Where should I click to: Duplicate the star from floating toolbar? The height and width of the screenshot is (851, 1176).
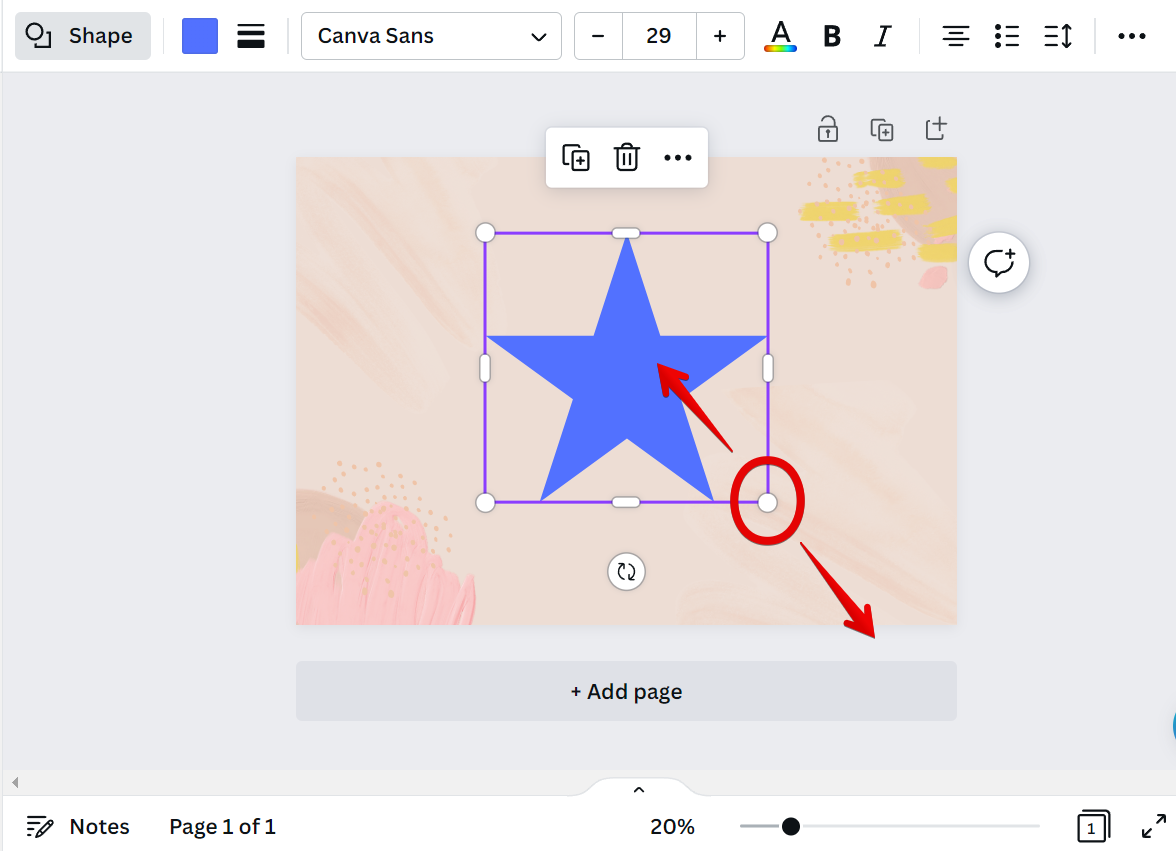576,157
